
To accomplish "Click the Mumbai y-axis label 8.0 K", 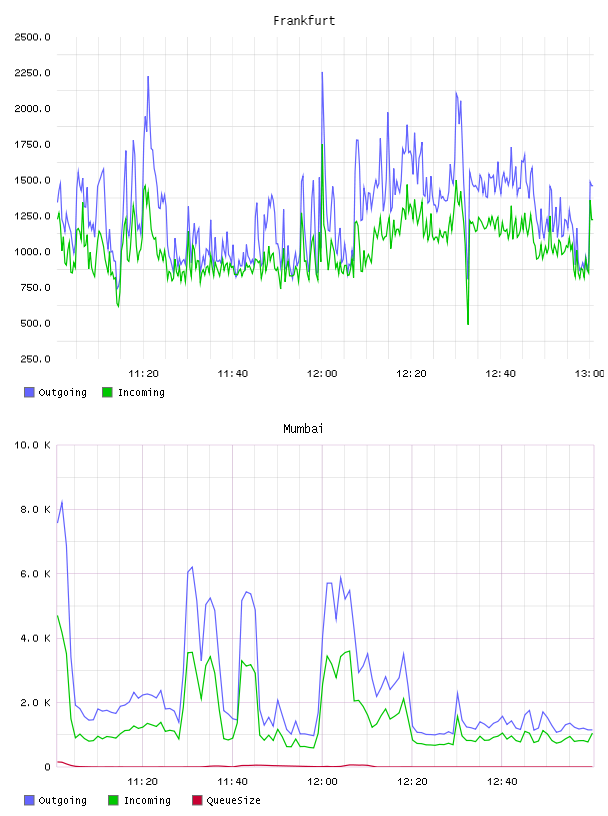I will click(35, 509).
